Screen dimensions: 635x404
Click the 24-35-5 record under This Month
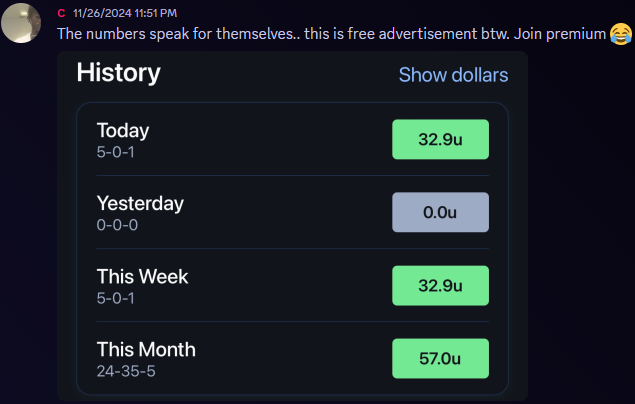tap(126, 371)
